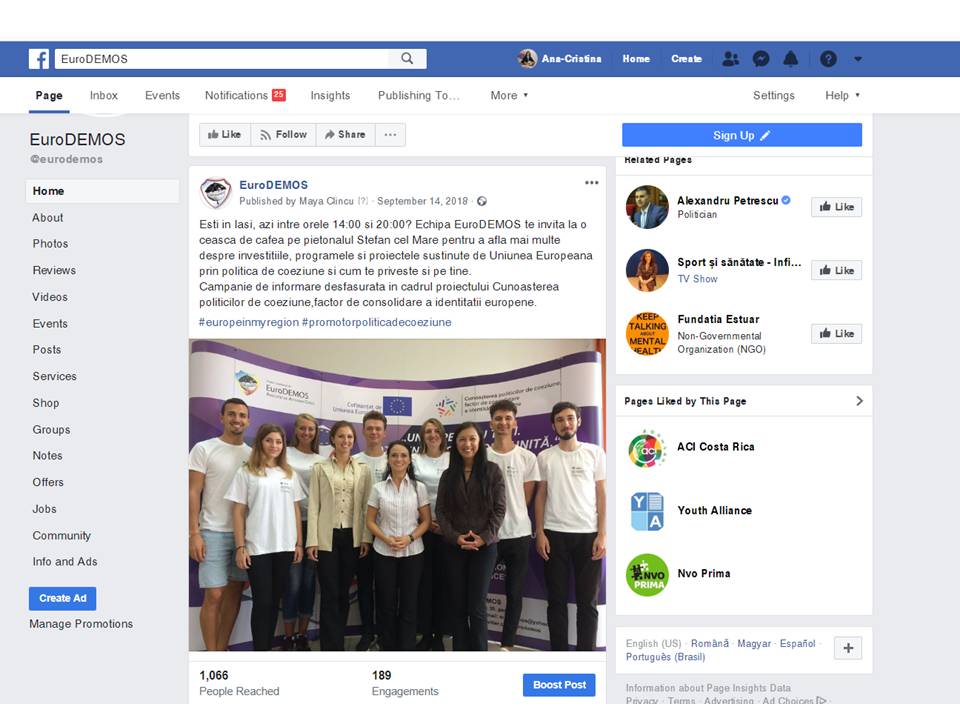Open Sport și sănătate page picture

coord(647,270)
